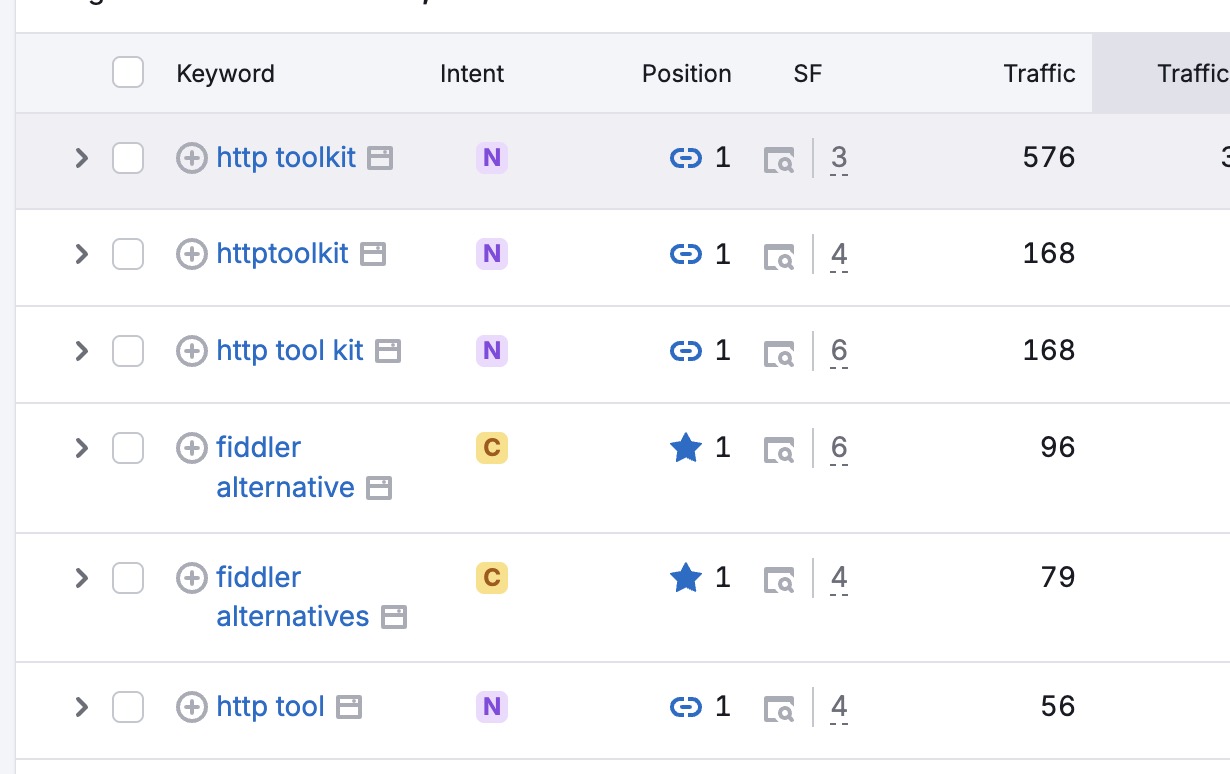This screenshot has height=774, width=1230.
Task: Click SERP features view icon in 'fiddler alternatives' row
Action: pyautogui.click(x=779, y=580)
